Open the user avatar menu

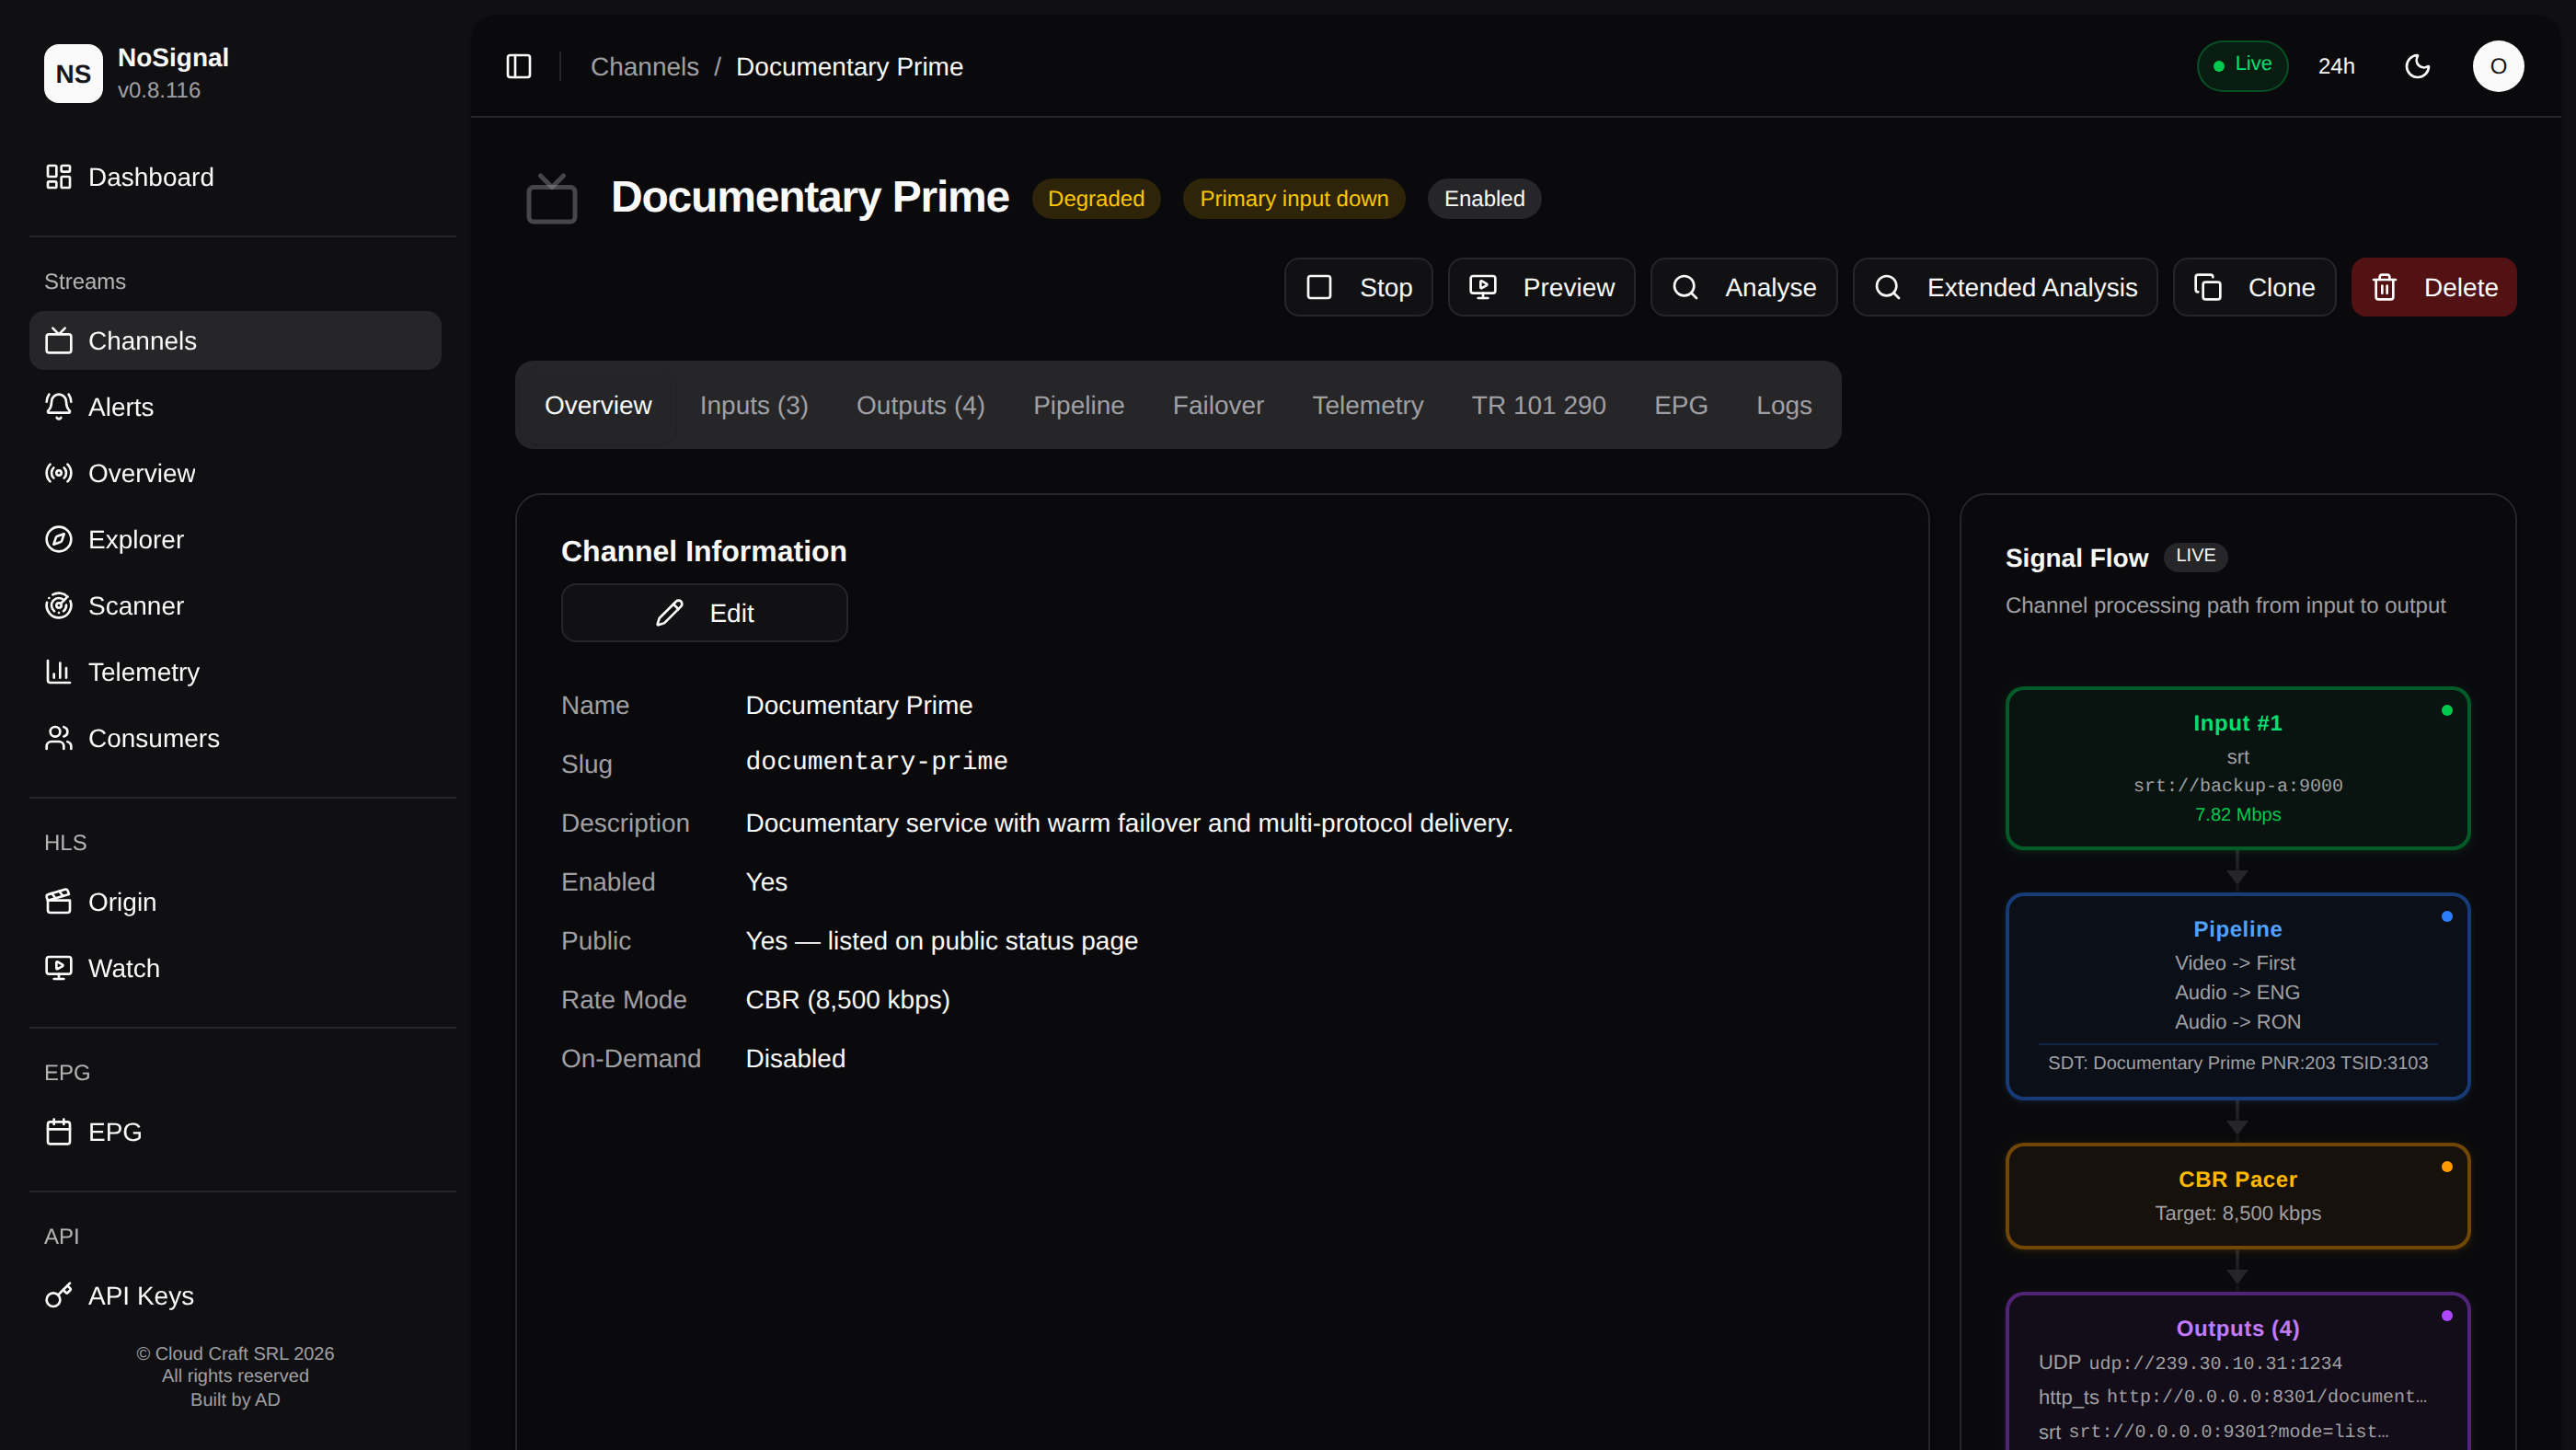2498,66
